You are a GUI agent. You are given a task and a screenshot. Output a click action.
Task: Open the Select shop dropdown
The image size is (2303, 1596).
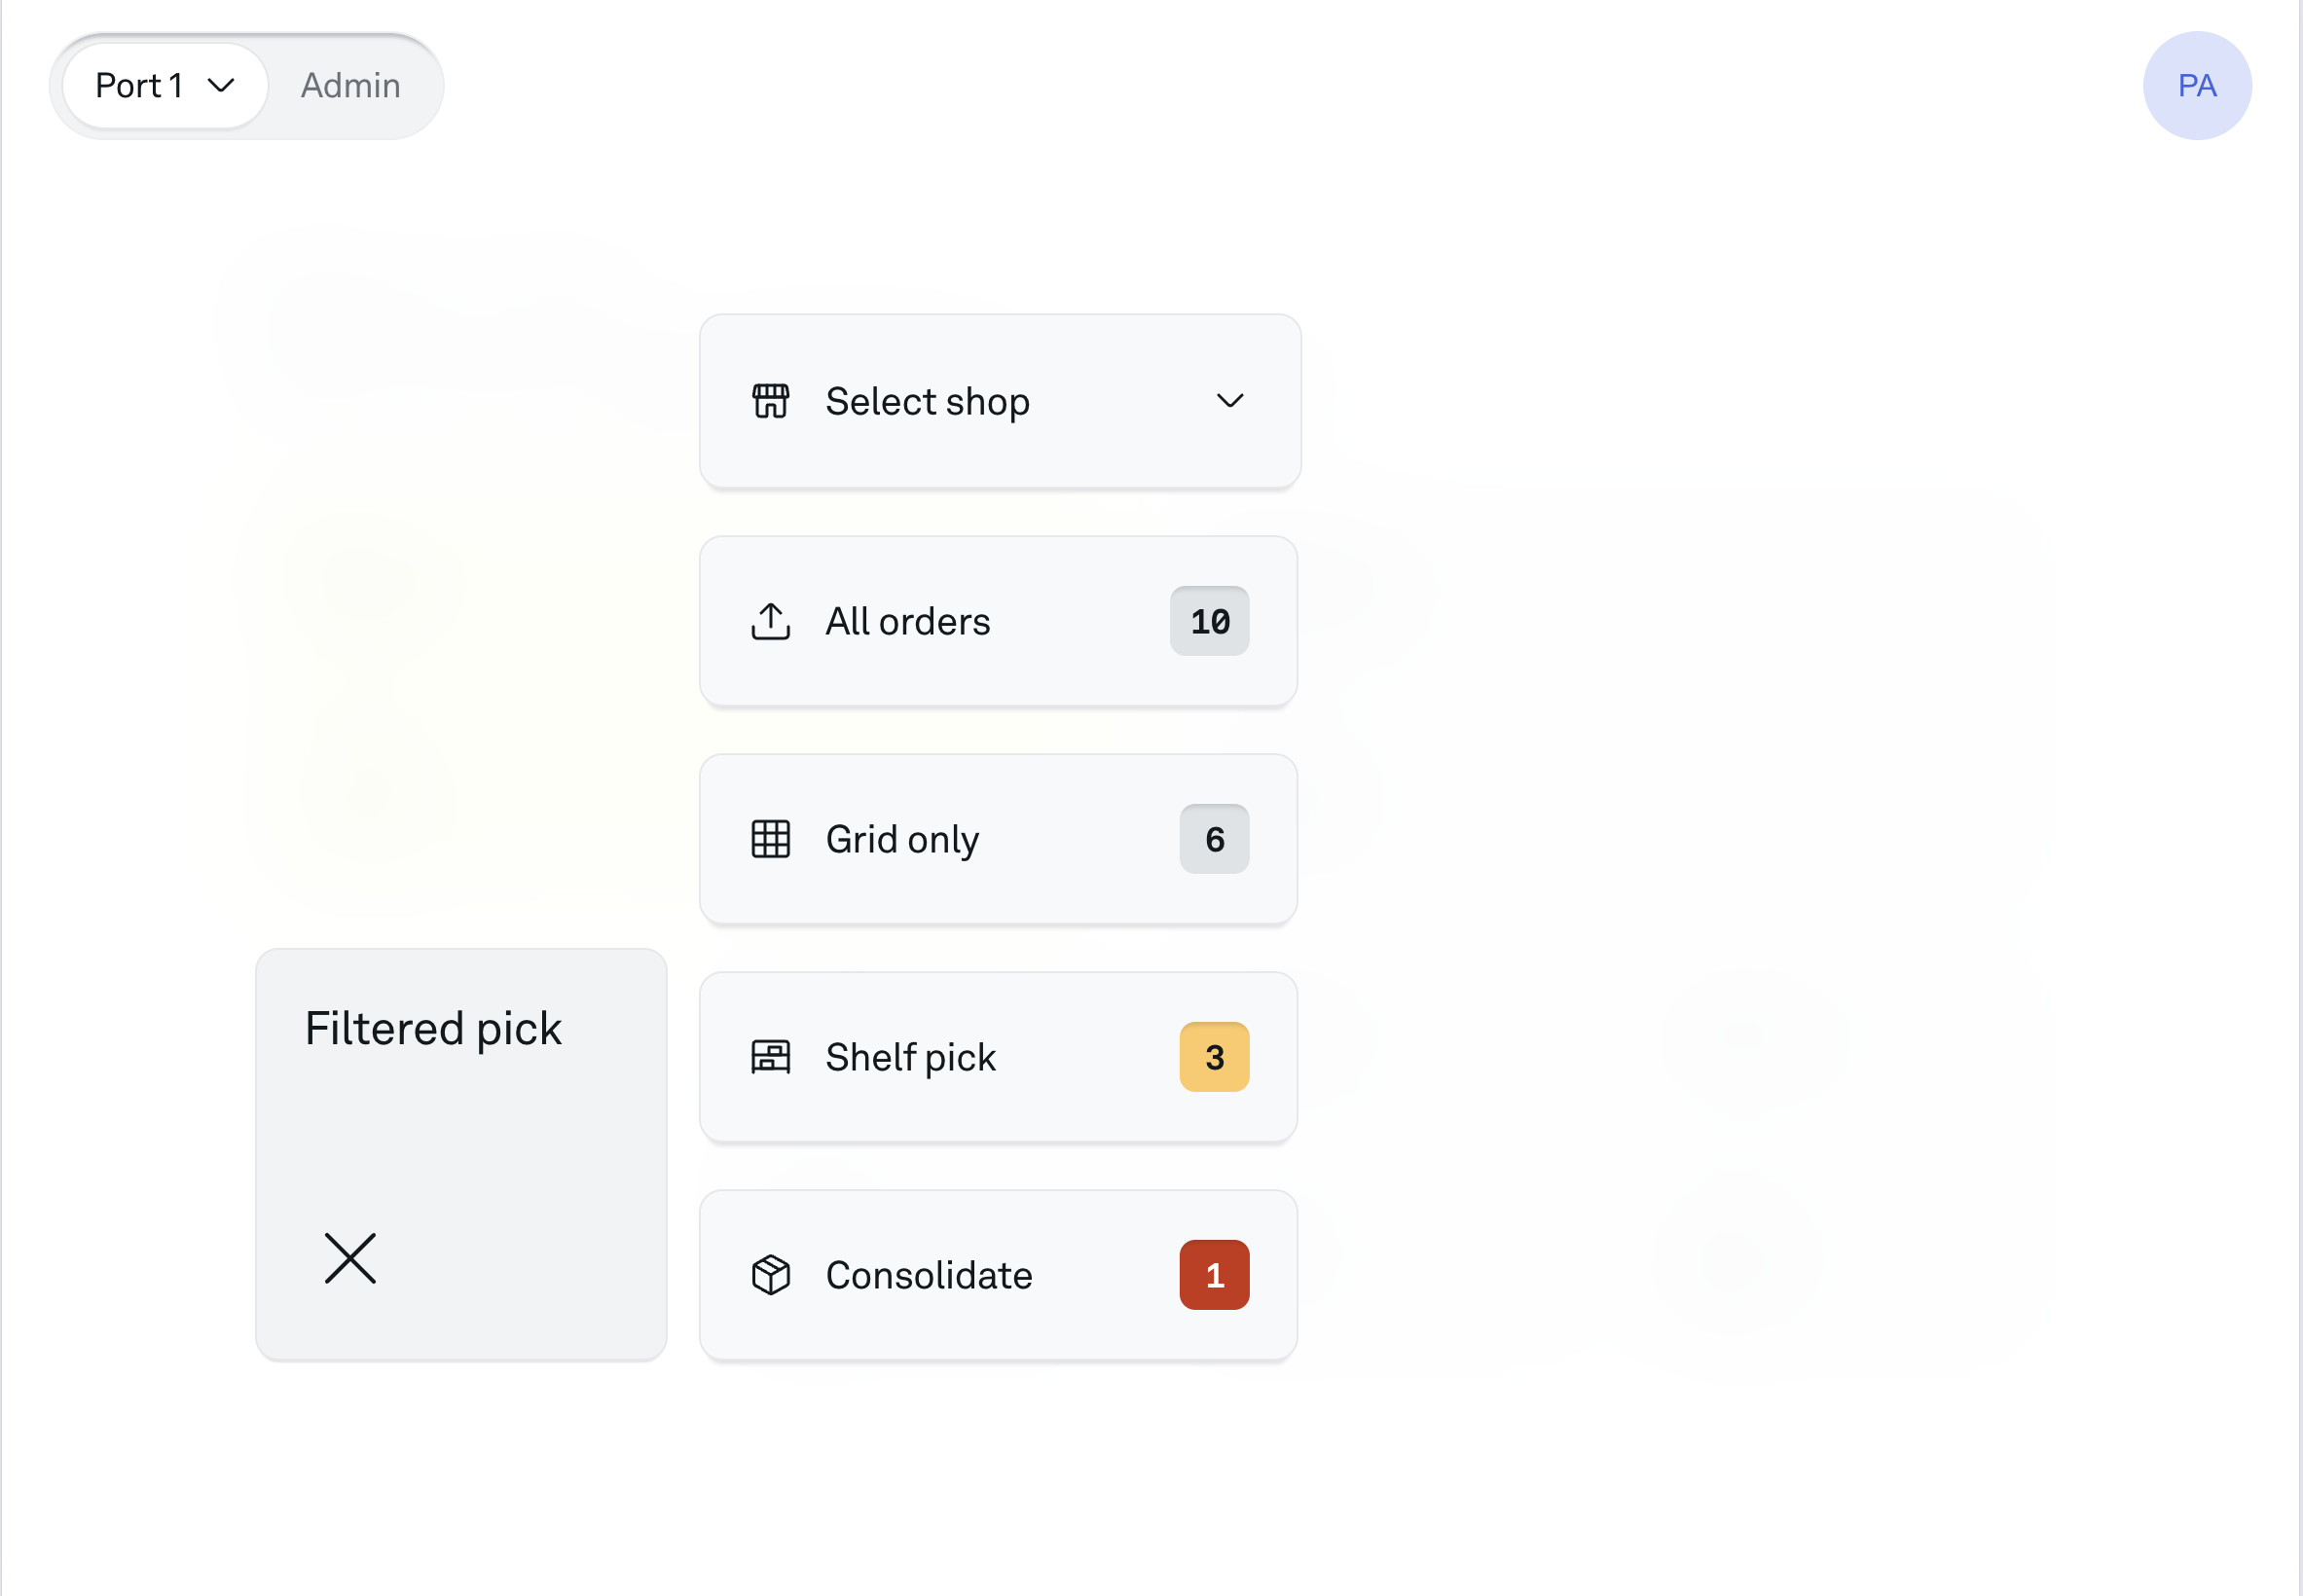1000,401
